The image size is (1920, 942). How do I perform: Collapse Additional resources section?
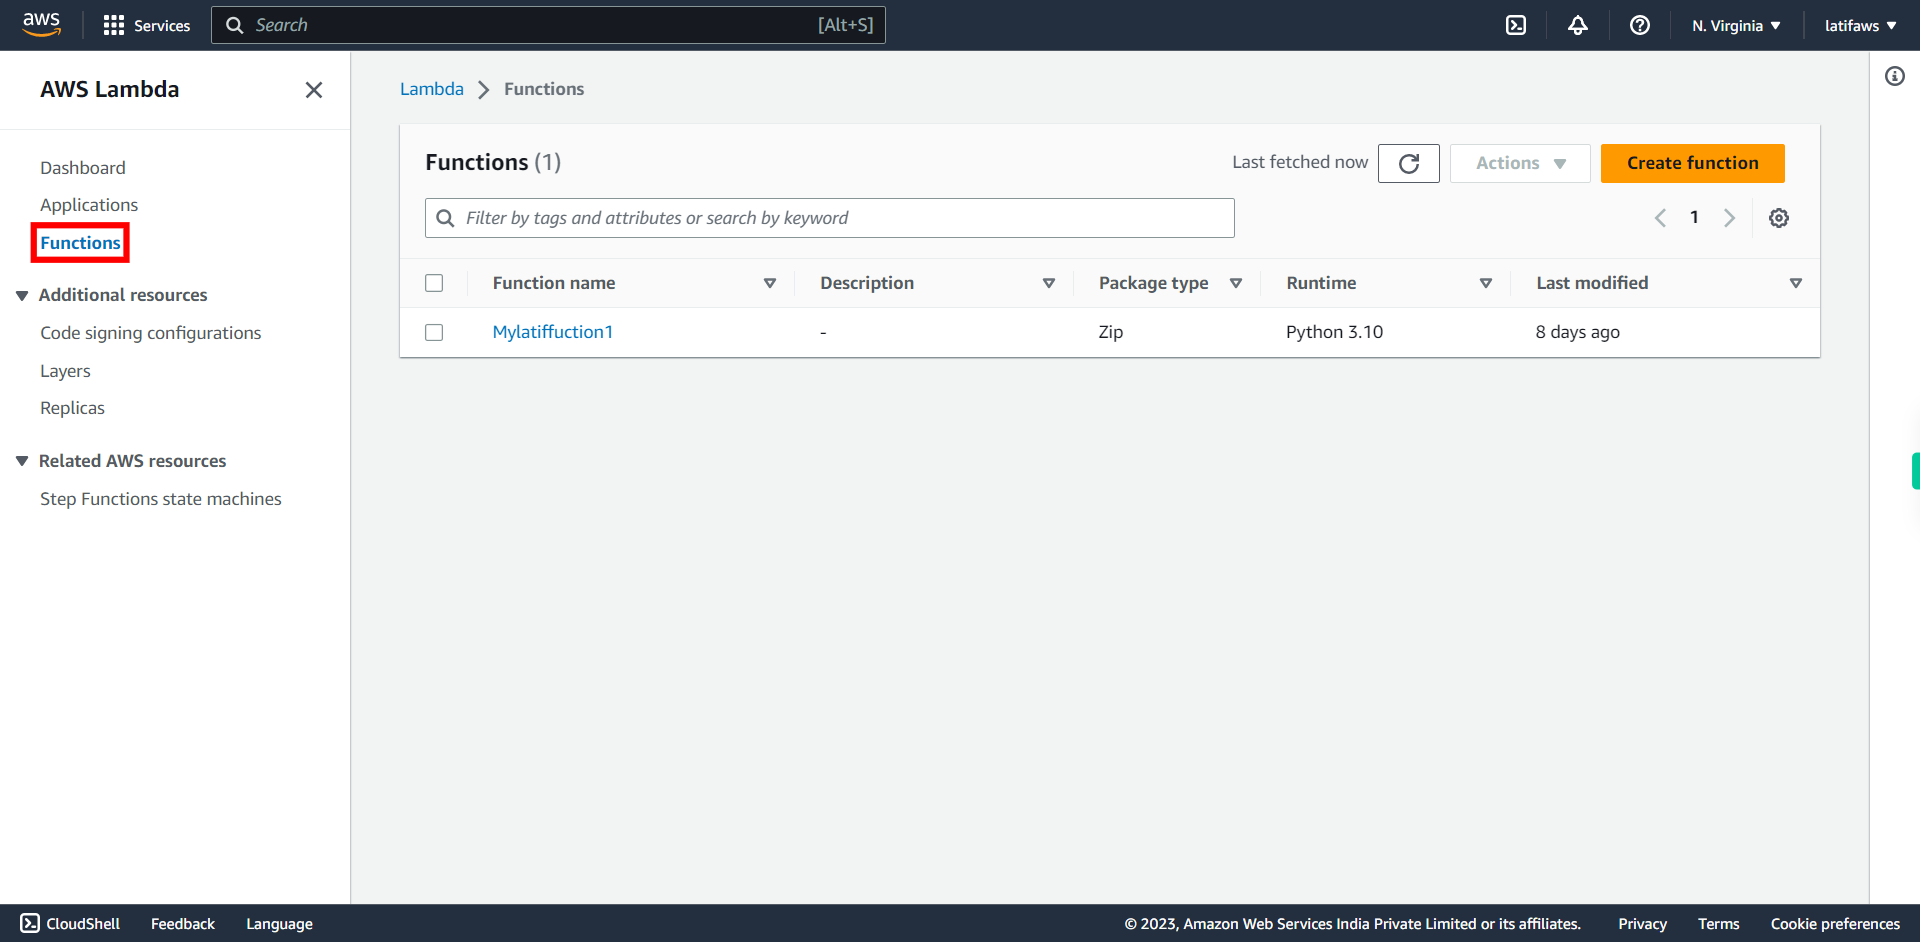22,295
